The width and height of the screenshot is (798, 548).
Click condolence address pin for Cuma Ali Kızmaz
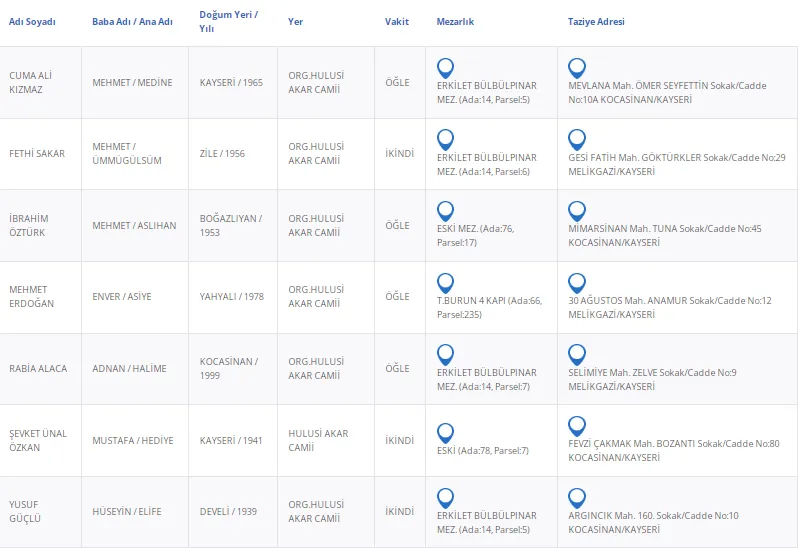576,68
